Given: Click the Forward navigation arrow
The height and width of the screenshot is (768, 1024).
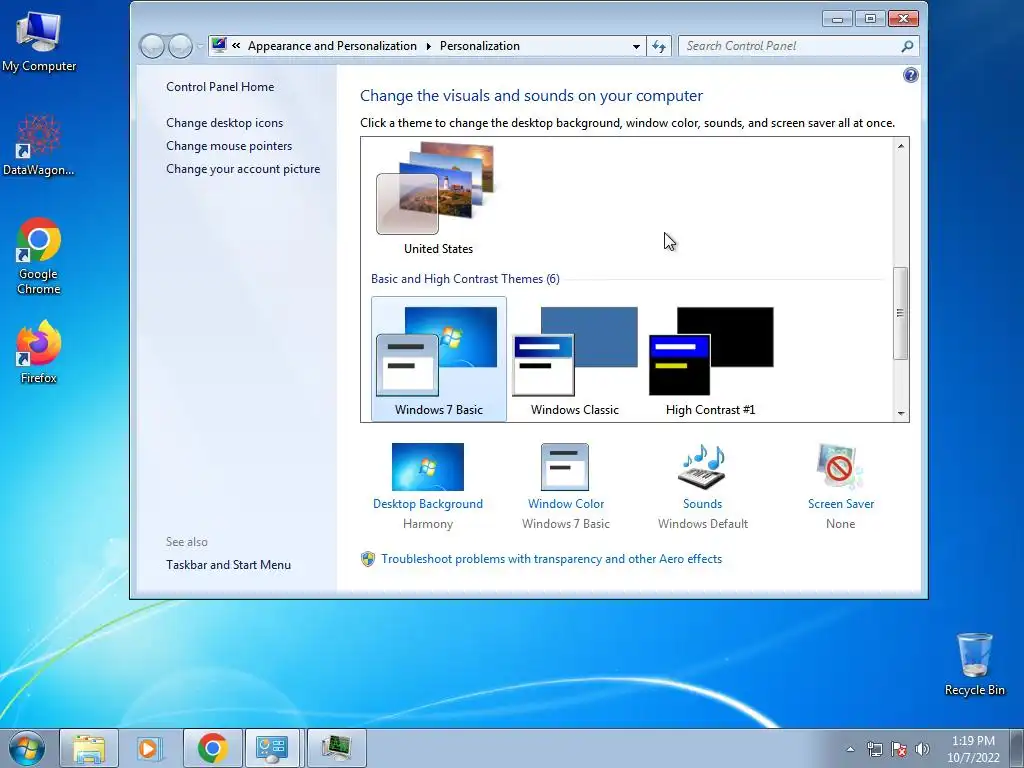Looking at the screenshot, I should pos(180,46).
